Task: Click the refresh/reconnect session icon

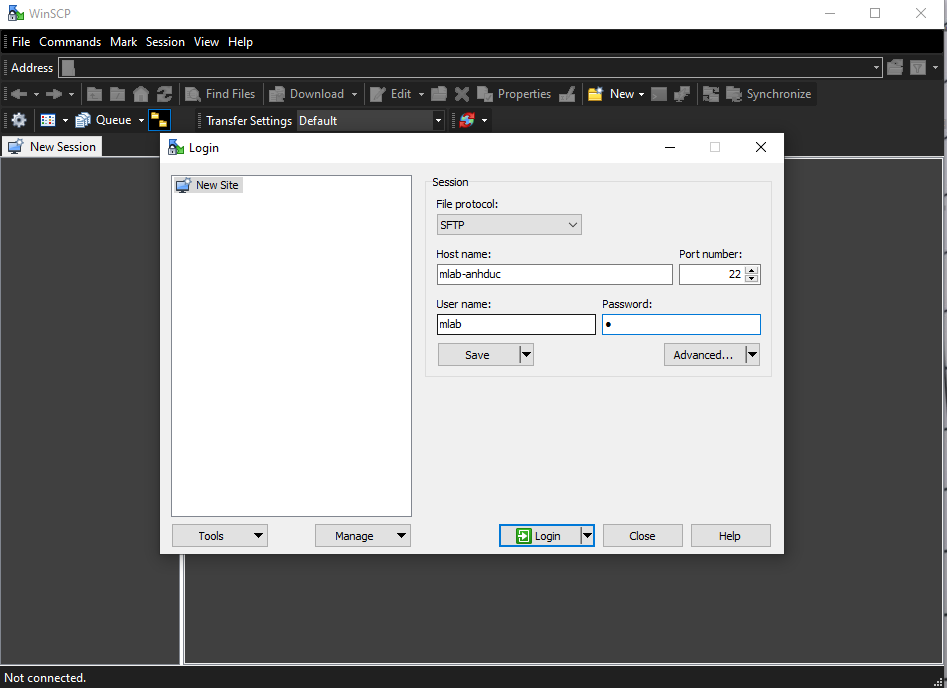Action: coord(467,120)
